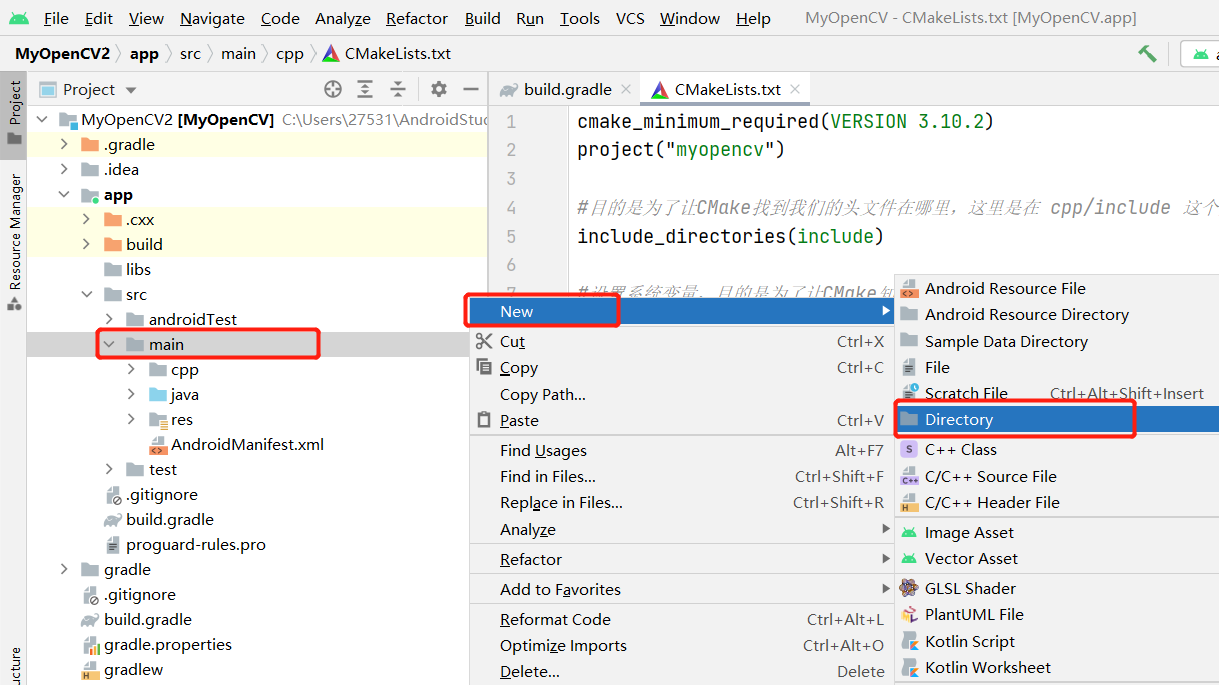
Task: Select C++ Class
Action: point(1057,449)
